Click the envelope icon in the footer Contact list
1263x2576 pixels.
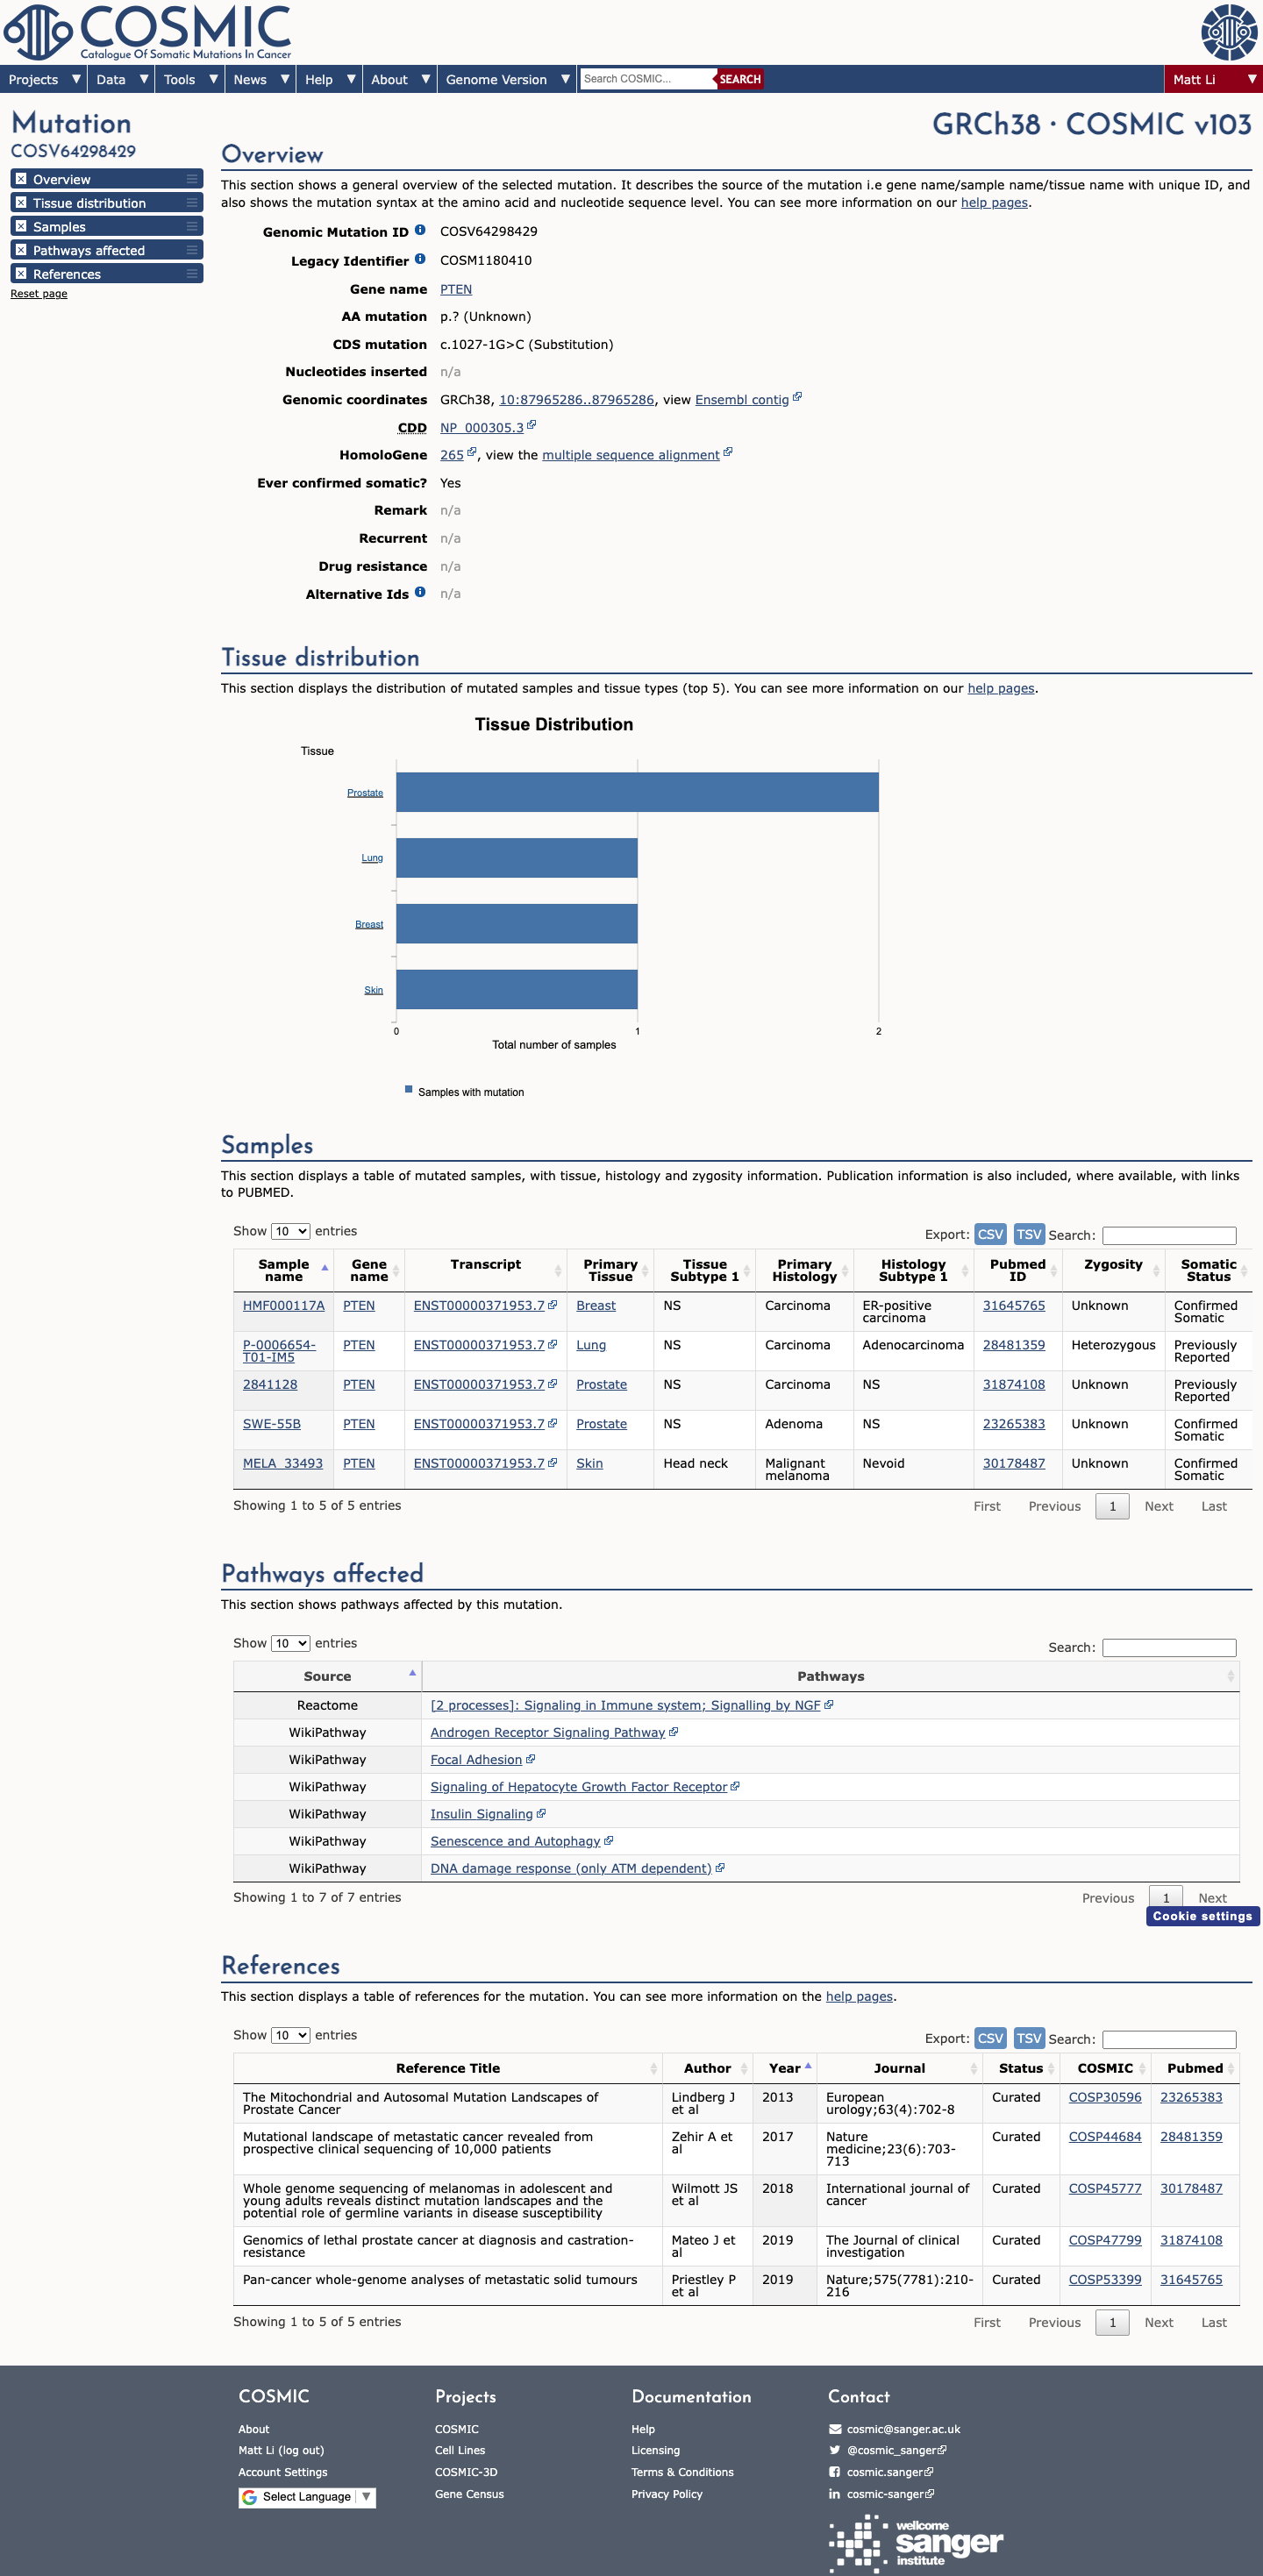[835, 2429]
